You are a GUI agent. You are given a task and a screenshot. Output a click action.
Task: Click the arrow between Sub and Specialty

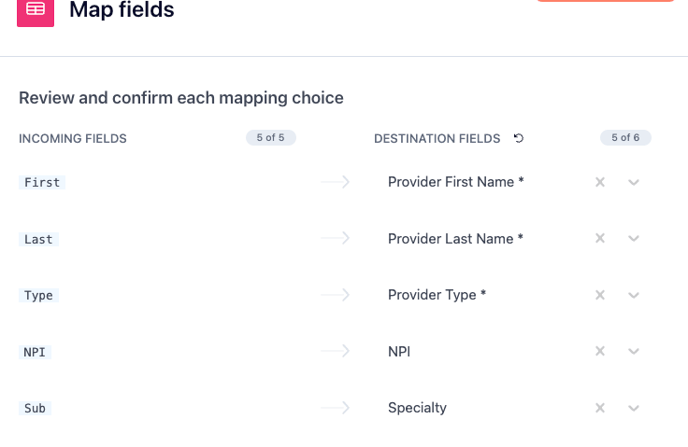coord(335,408)
